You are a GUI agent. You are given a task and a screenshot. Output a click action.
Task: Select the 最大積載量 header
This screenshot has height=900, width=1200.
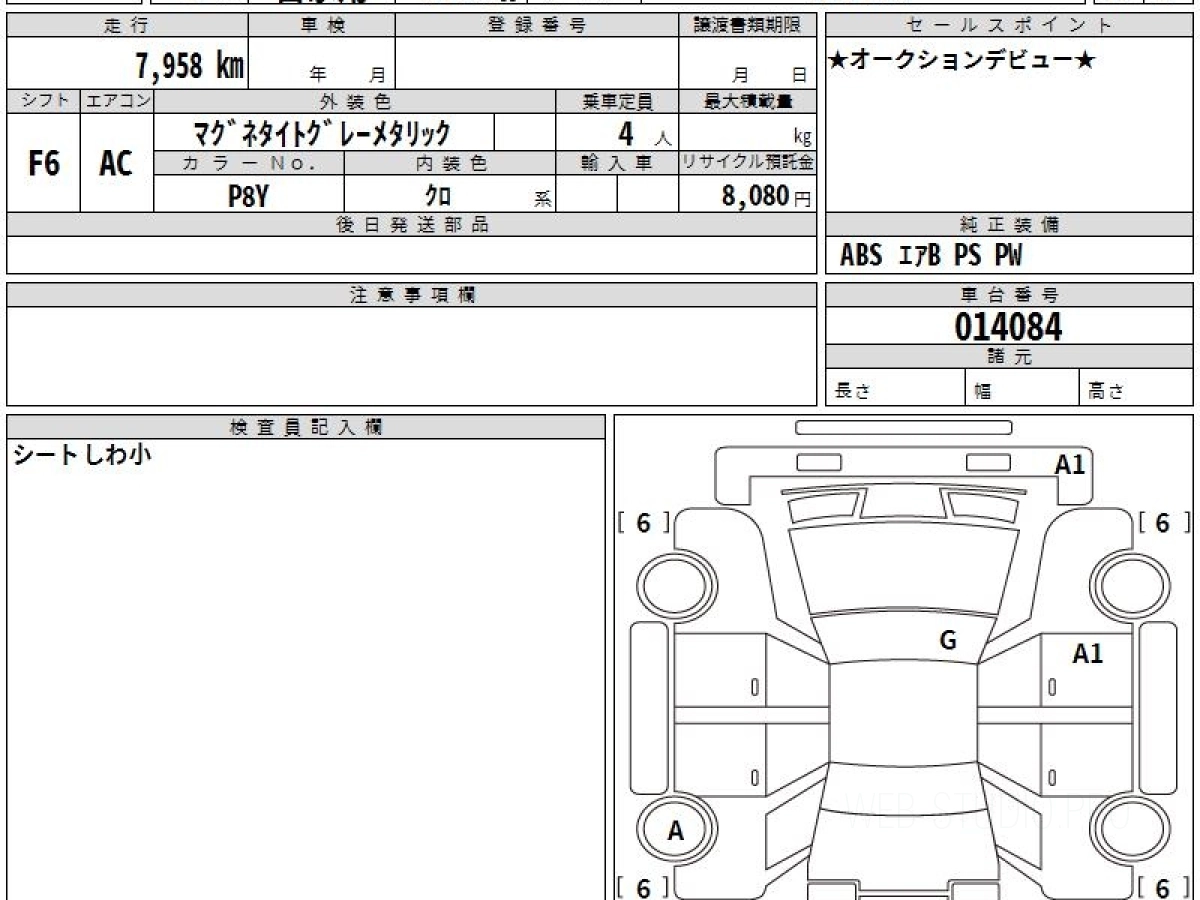coord(747,101)
